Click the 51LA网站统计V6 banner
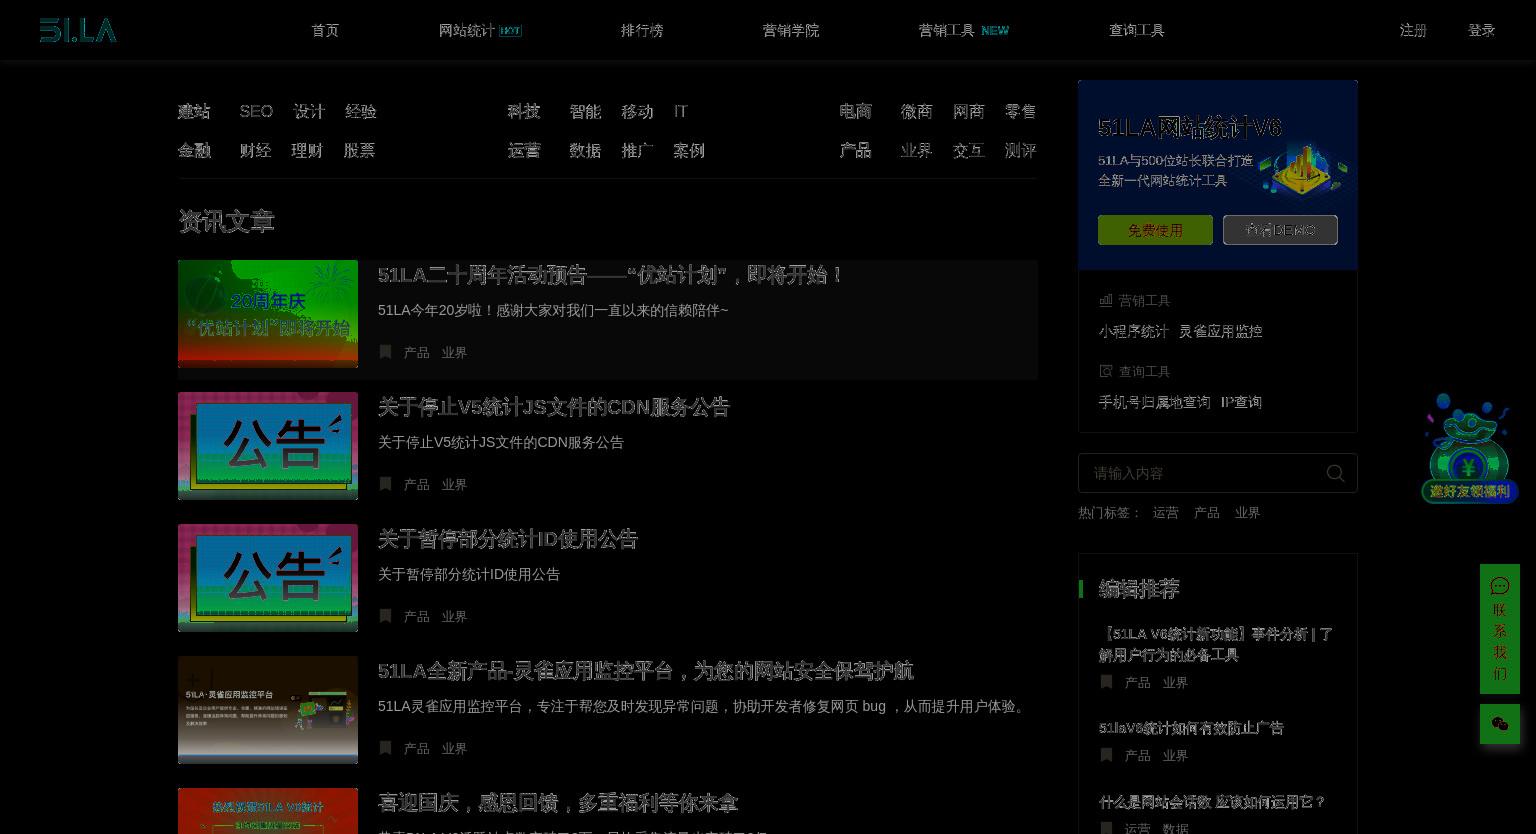This screenshot has height=834, width=1536. 1218,175
